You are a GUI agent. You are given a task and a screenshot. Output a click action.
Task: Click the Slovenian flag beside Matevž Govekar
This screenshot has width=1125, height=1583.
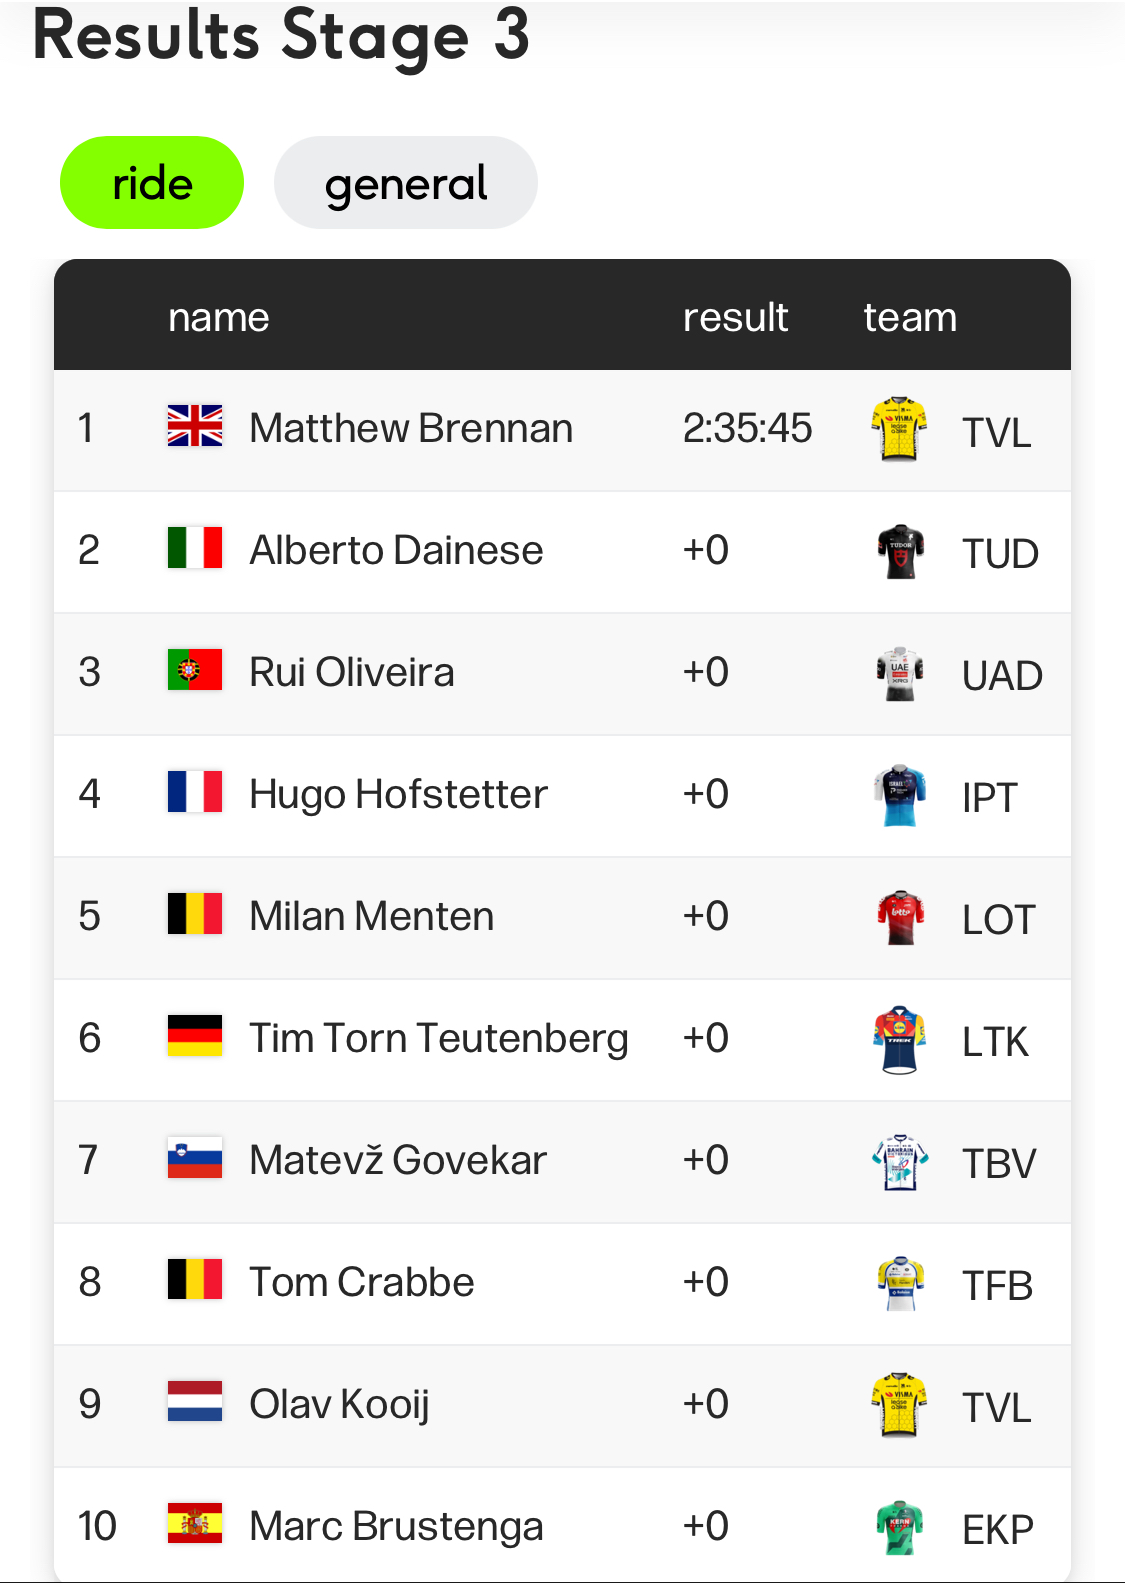(195, 1158)
